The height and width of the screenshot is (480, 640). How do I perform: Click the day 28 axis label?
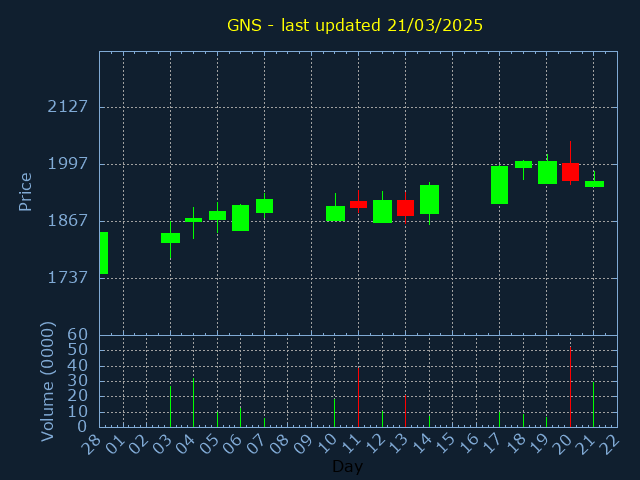(x=92, y=444)
